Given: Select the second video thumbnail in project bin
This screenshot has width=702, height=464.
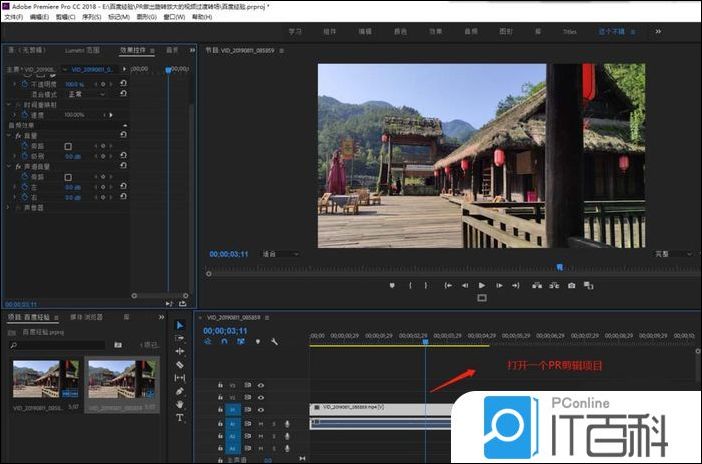Looking at the screenshot, I should point(122,380).
